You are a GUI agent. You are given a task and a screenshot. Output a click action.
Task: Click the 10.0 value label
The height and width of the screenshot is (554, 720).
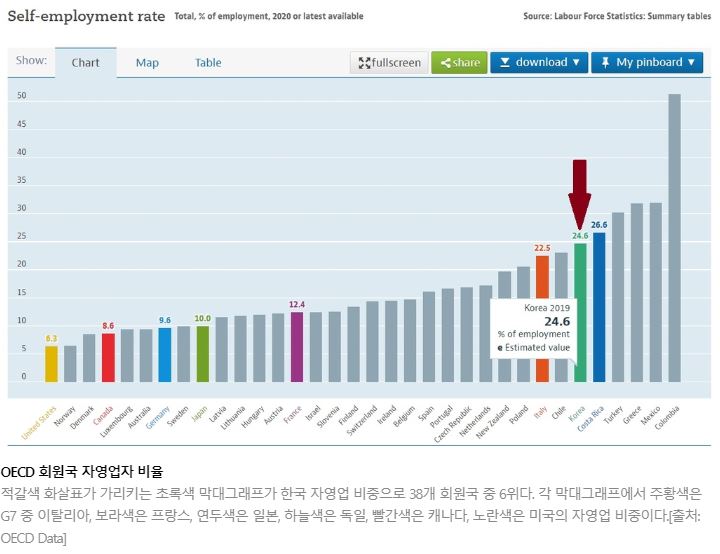(x=202, y=318)
